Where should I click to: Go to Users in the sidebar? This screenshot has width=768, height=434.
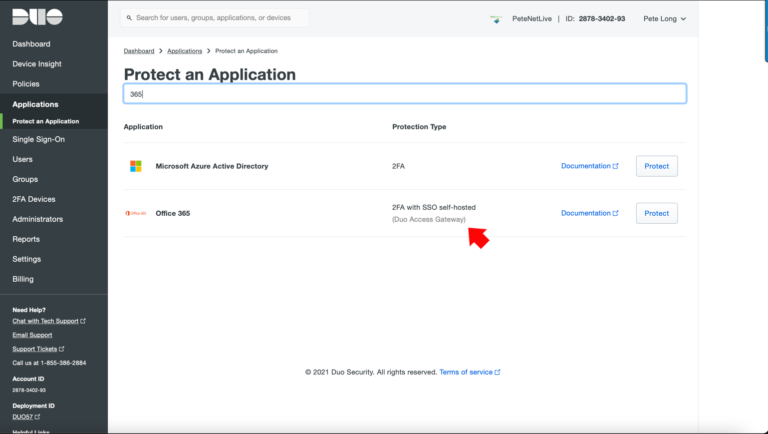23,159
